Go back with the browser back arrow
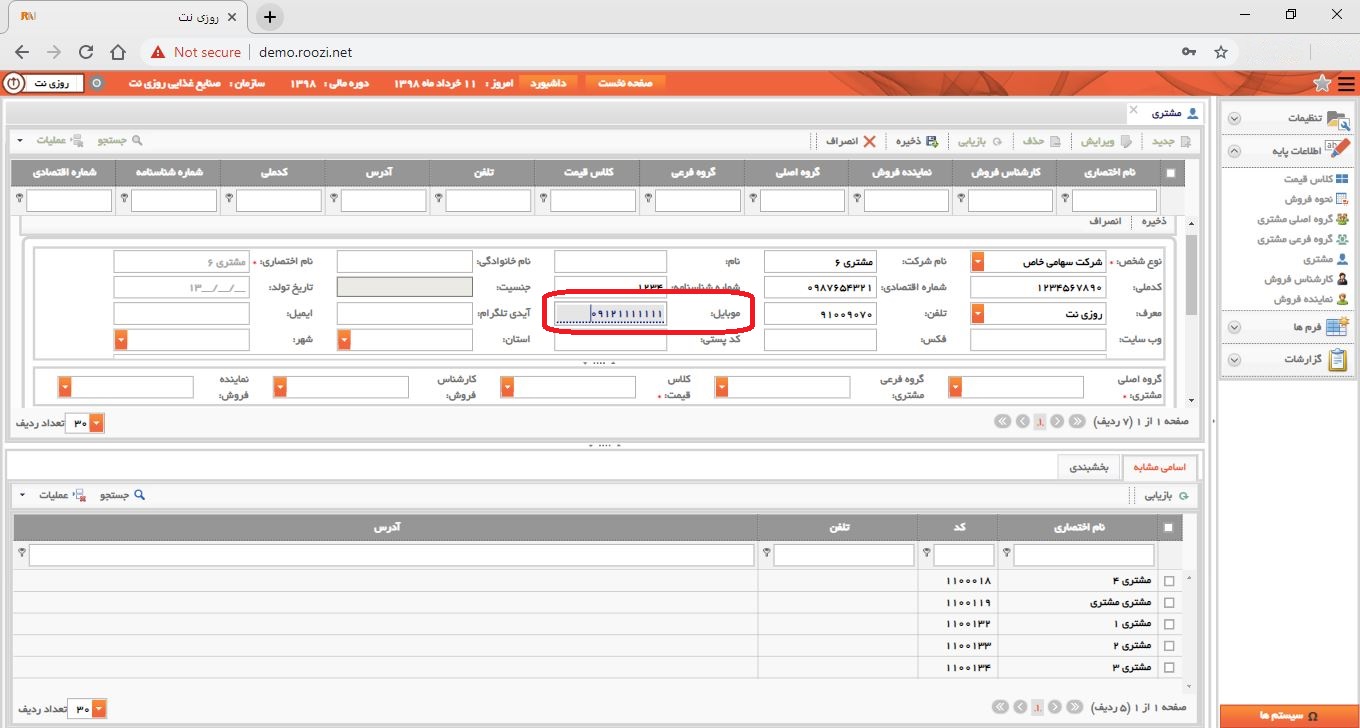Viewport: 1360px width, 728px height. (x=22, y=52)
